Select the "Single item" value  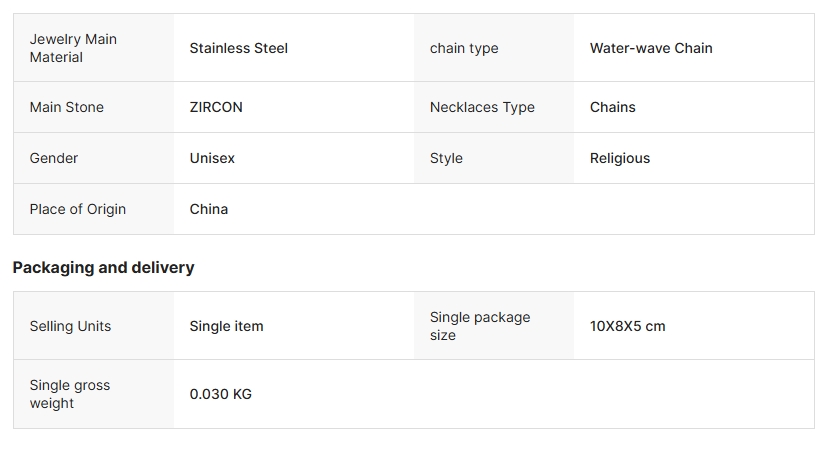tap(227, 326)
